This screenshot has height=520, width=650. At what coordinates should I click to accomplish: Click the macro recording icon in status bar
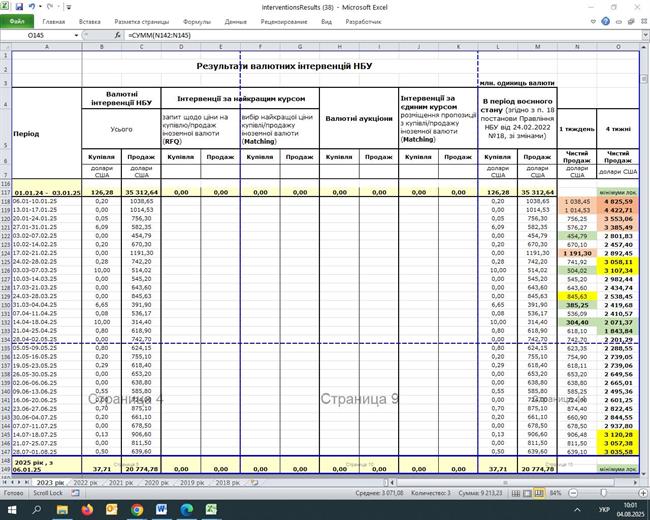coord(75,493)
